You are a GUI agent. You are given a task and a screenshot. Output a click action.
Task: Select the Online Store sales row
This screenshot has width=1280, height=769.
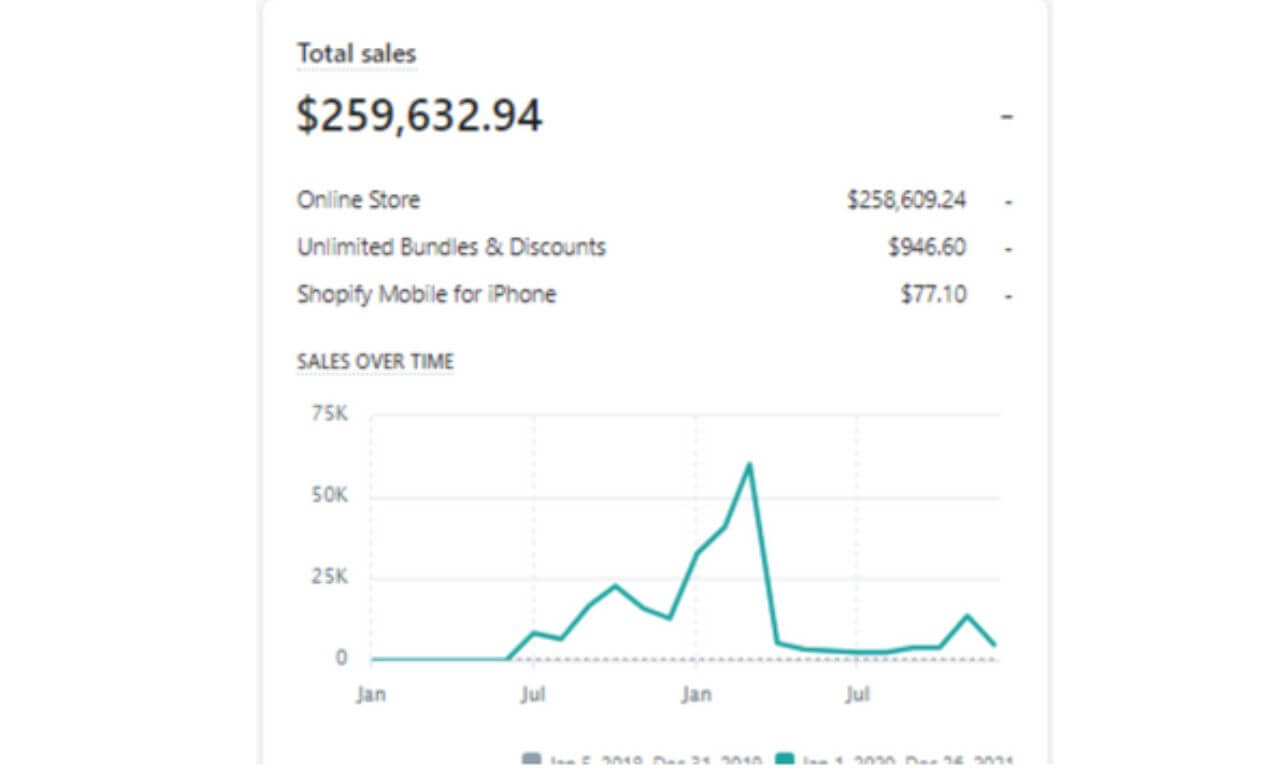pyautogui.click(x=358, y=200)
